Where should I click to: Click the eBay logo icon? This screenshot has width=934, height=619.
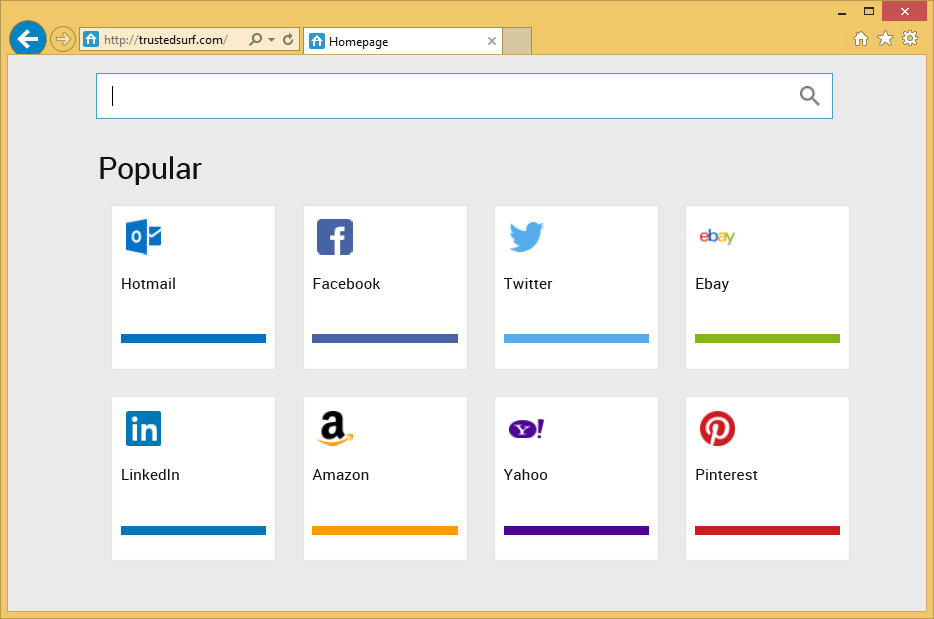(x=717, y=237)
